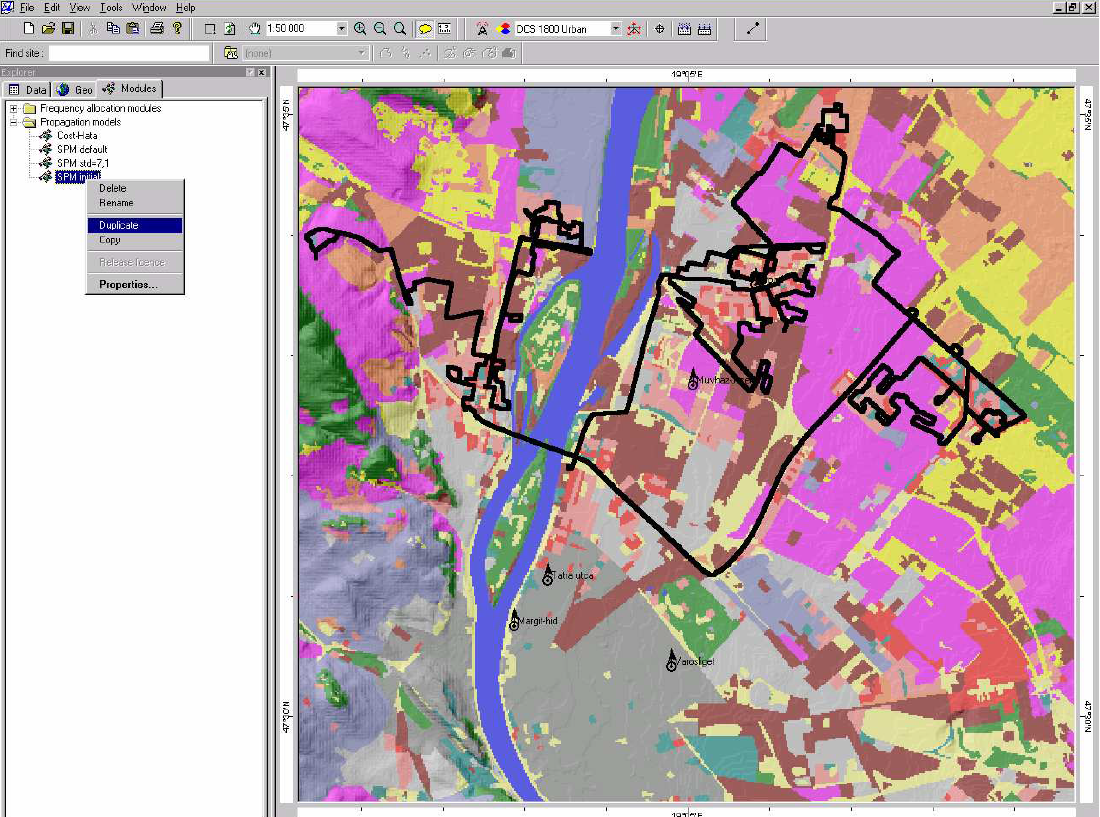Viewport: 1100px width, 817px height.
Task: Click the crosshair target toolbar icon
Action: point(659,29)
